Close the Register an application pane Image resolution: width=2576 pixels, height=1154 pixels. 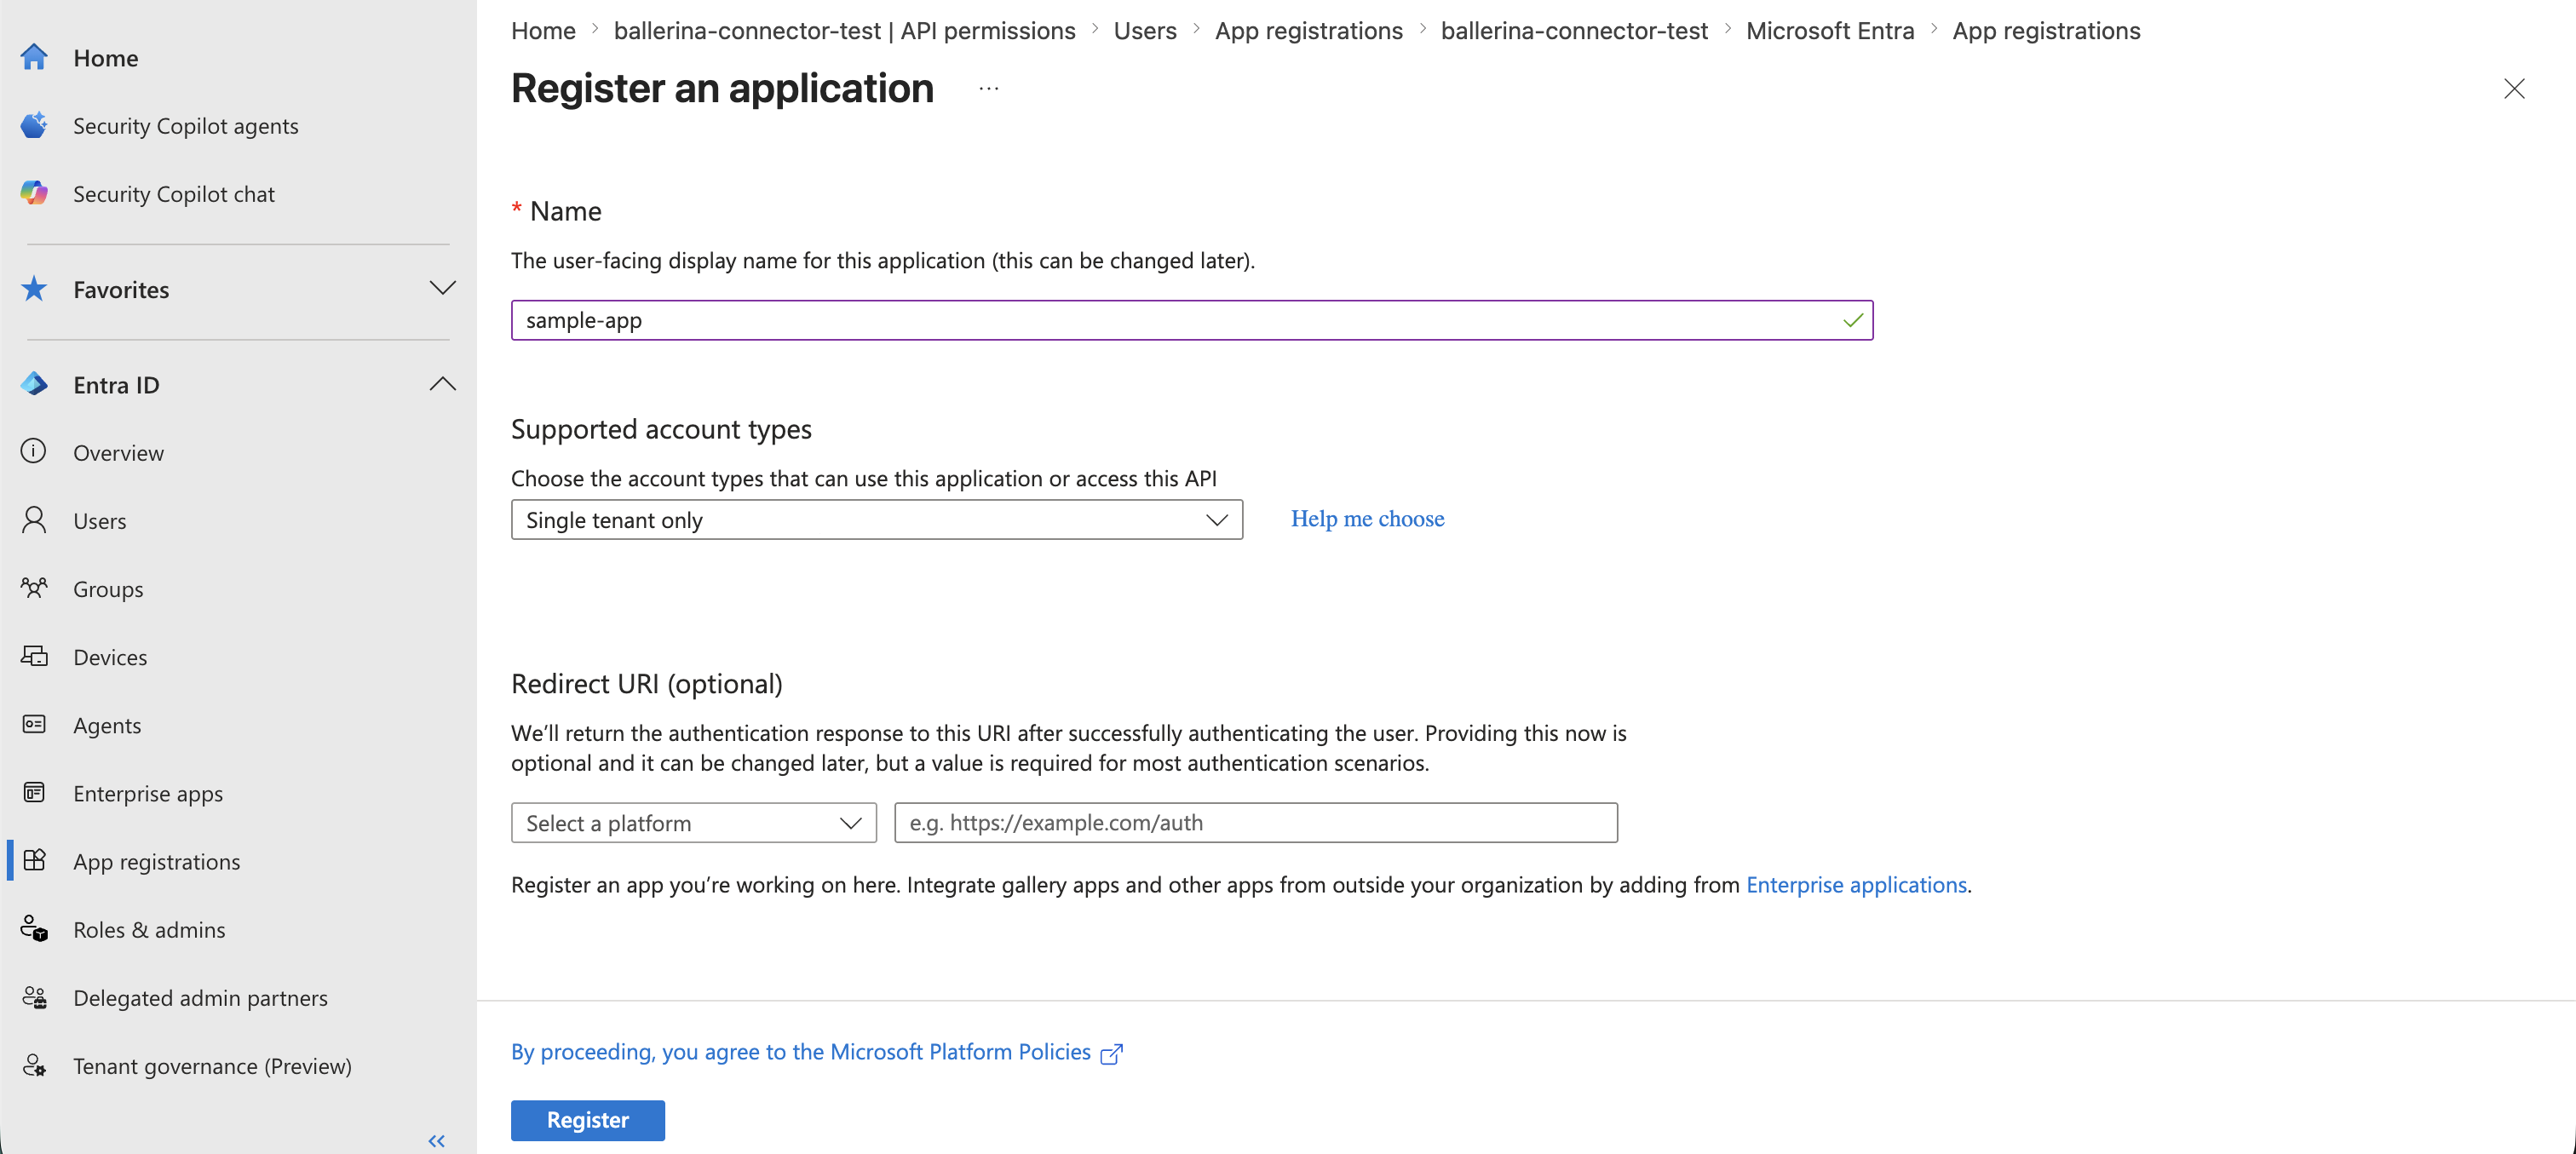click(2514, 88)
